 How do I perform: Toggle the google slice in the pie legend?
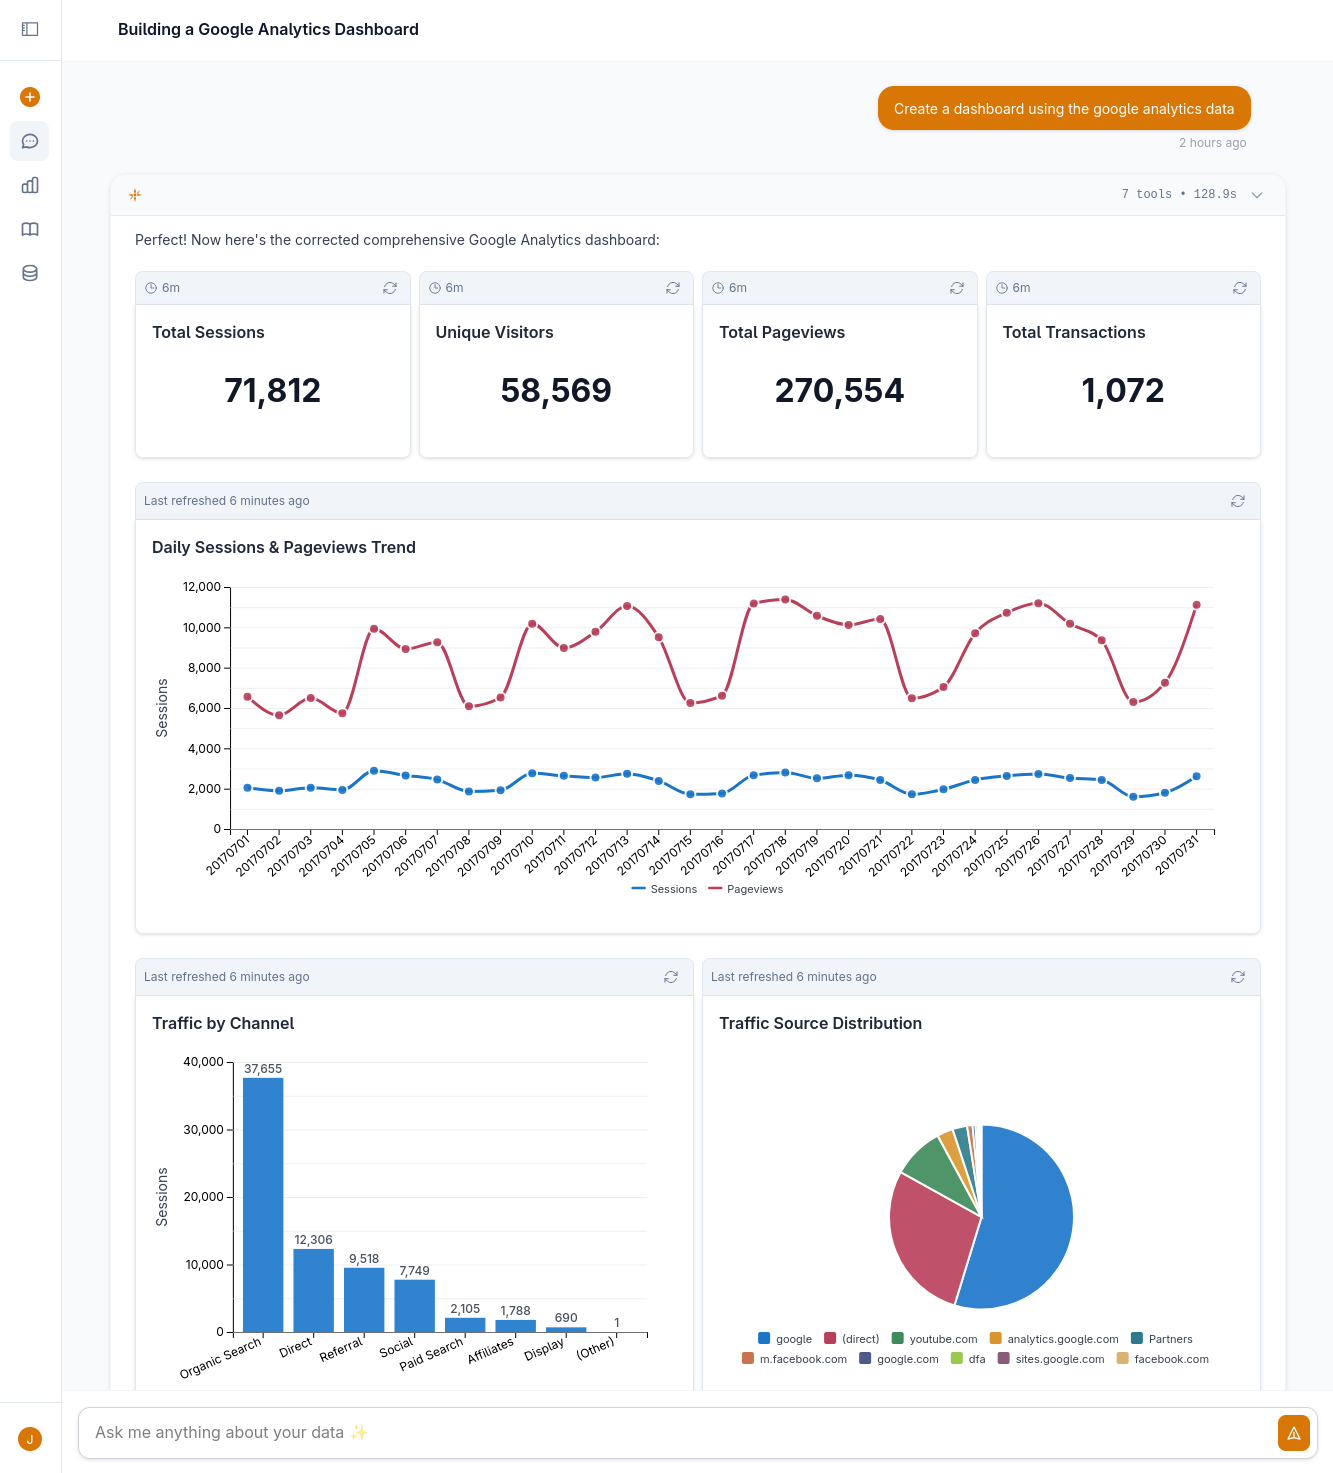785,1339
